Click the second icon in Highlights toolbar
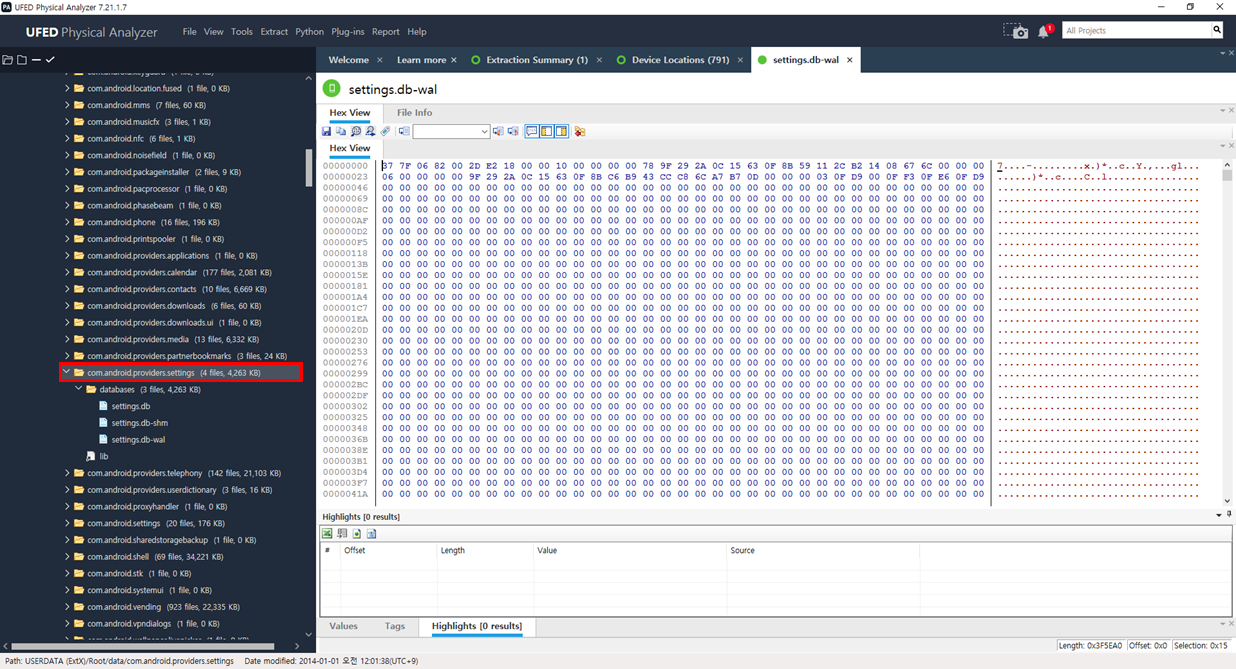This screenshot has height=669, width=1236. 342,534
